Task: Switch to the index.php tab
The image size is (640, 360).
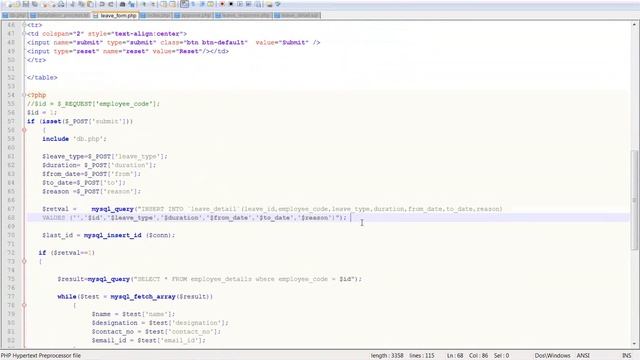Action: coord(155,16)
